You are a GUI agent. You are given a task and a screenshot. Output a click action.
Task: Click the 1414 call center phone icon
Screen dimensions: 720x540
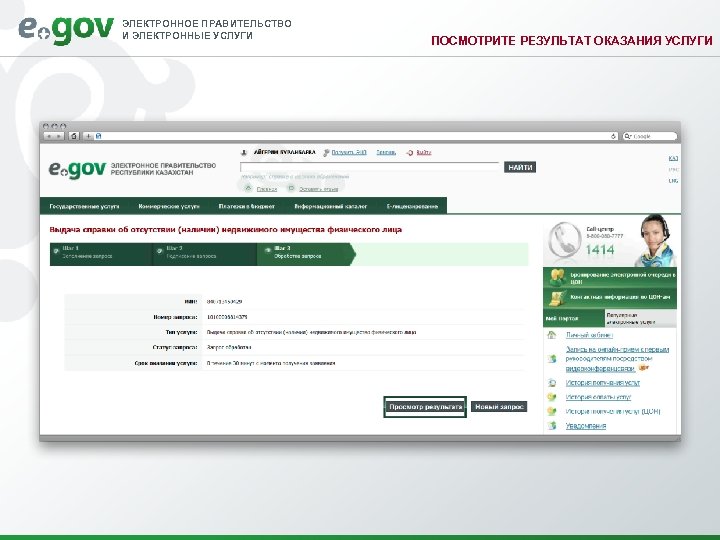565,239
